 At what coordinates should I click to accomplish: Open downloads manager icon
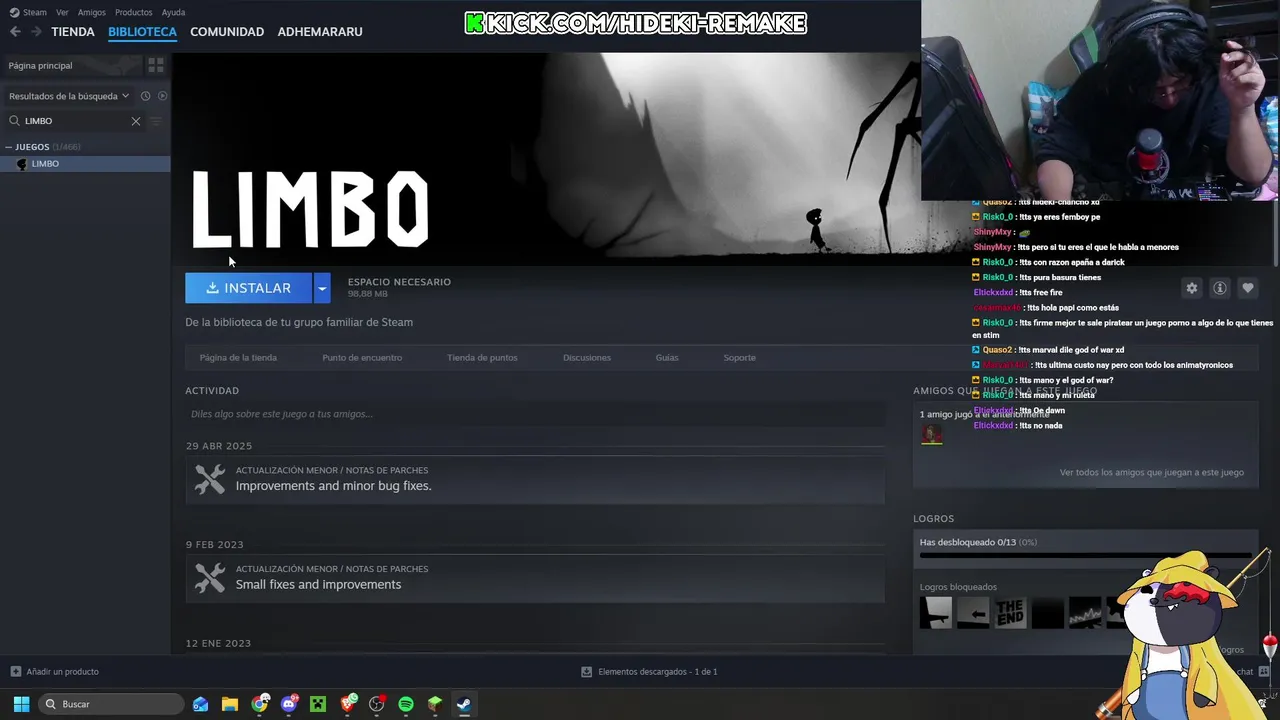click(587, 672)
